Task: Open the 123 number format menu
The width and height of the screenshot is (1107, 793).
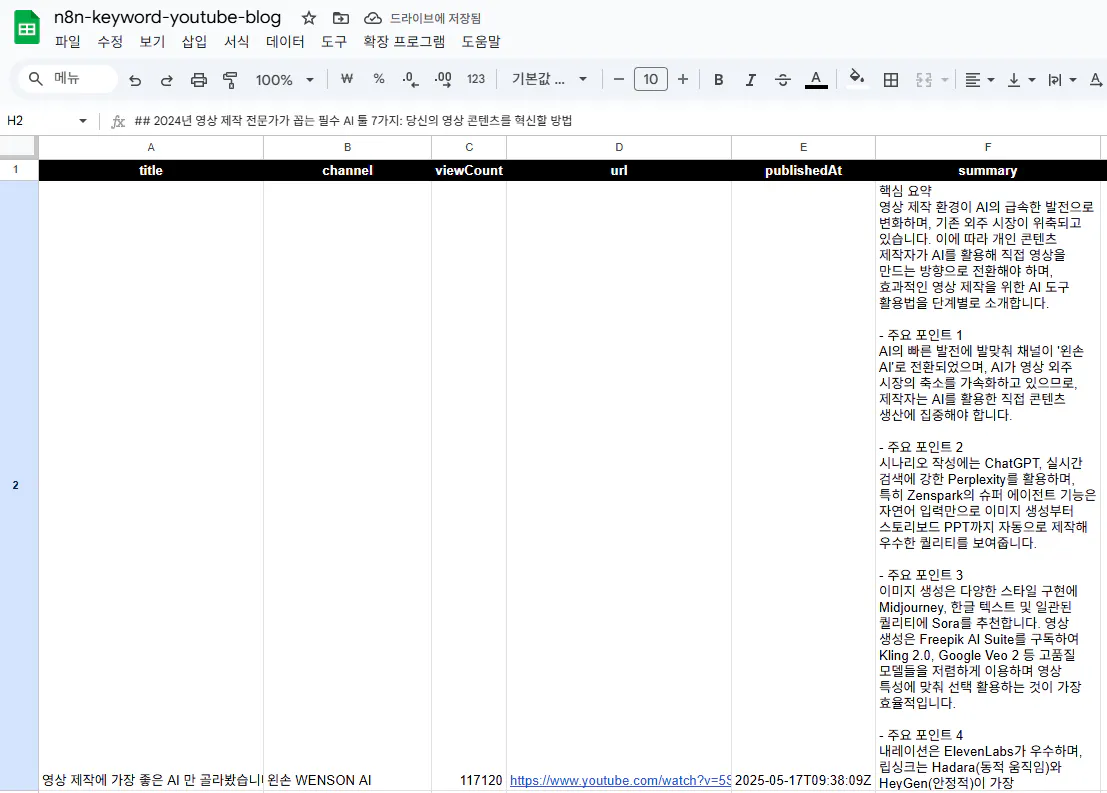Action: (476, 79)
